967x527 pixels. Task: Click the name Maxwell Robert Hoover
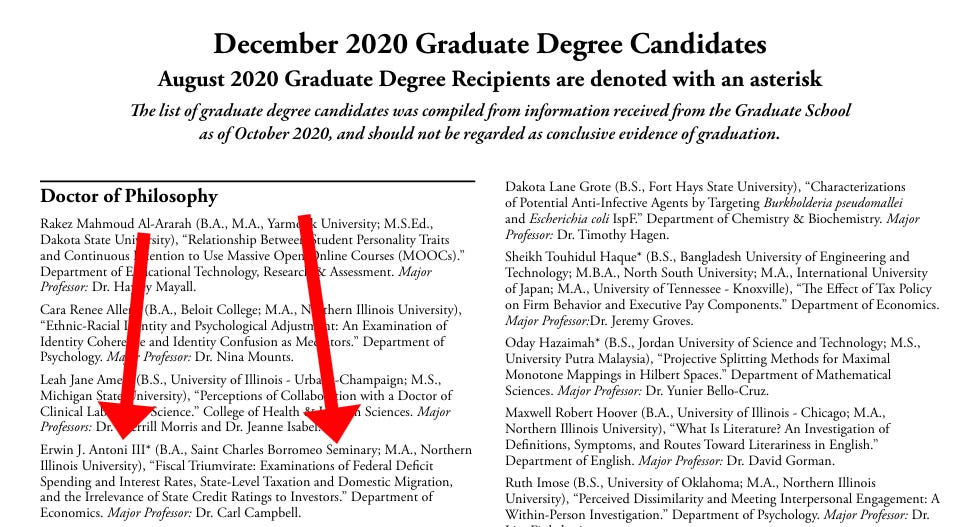[571, 413]
